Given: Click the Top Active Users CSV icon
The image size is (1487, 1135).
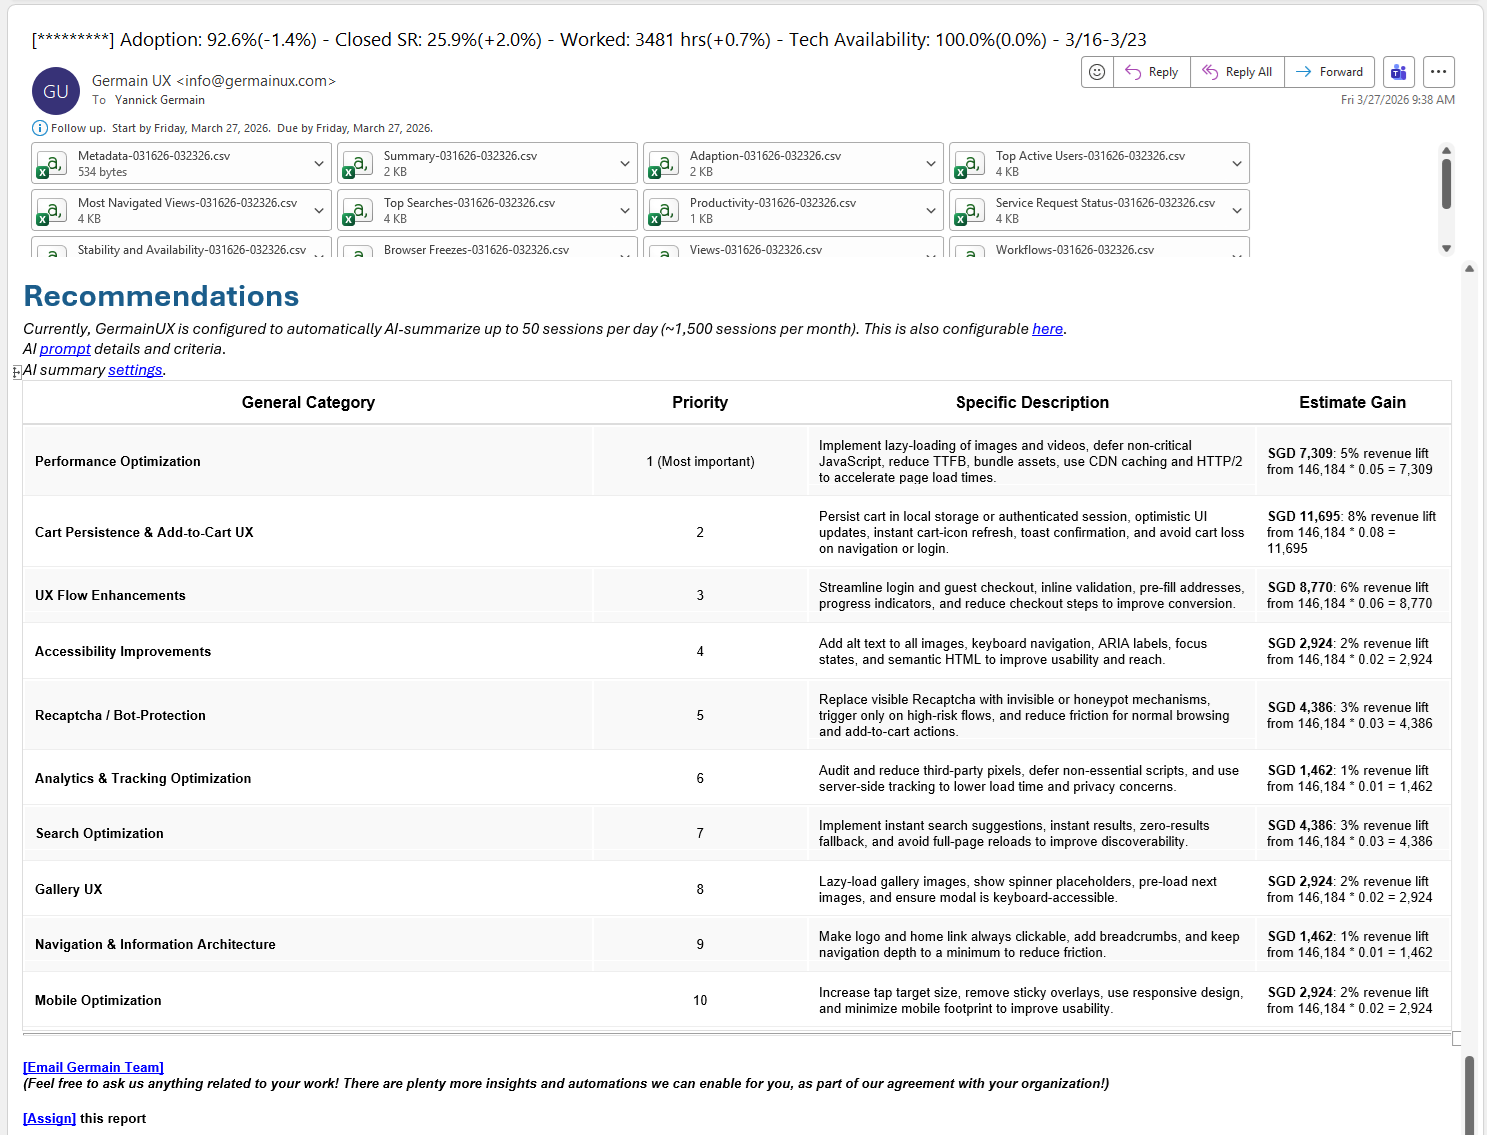Looking at the screenshot, I should click(969, 164).
